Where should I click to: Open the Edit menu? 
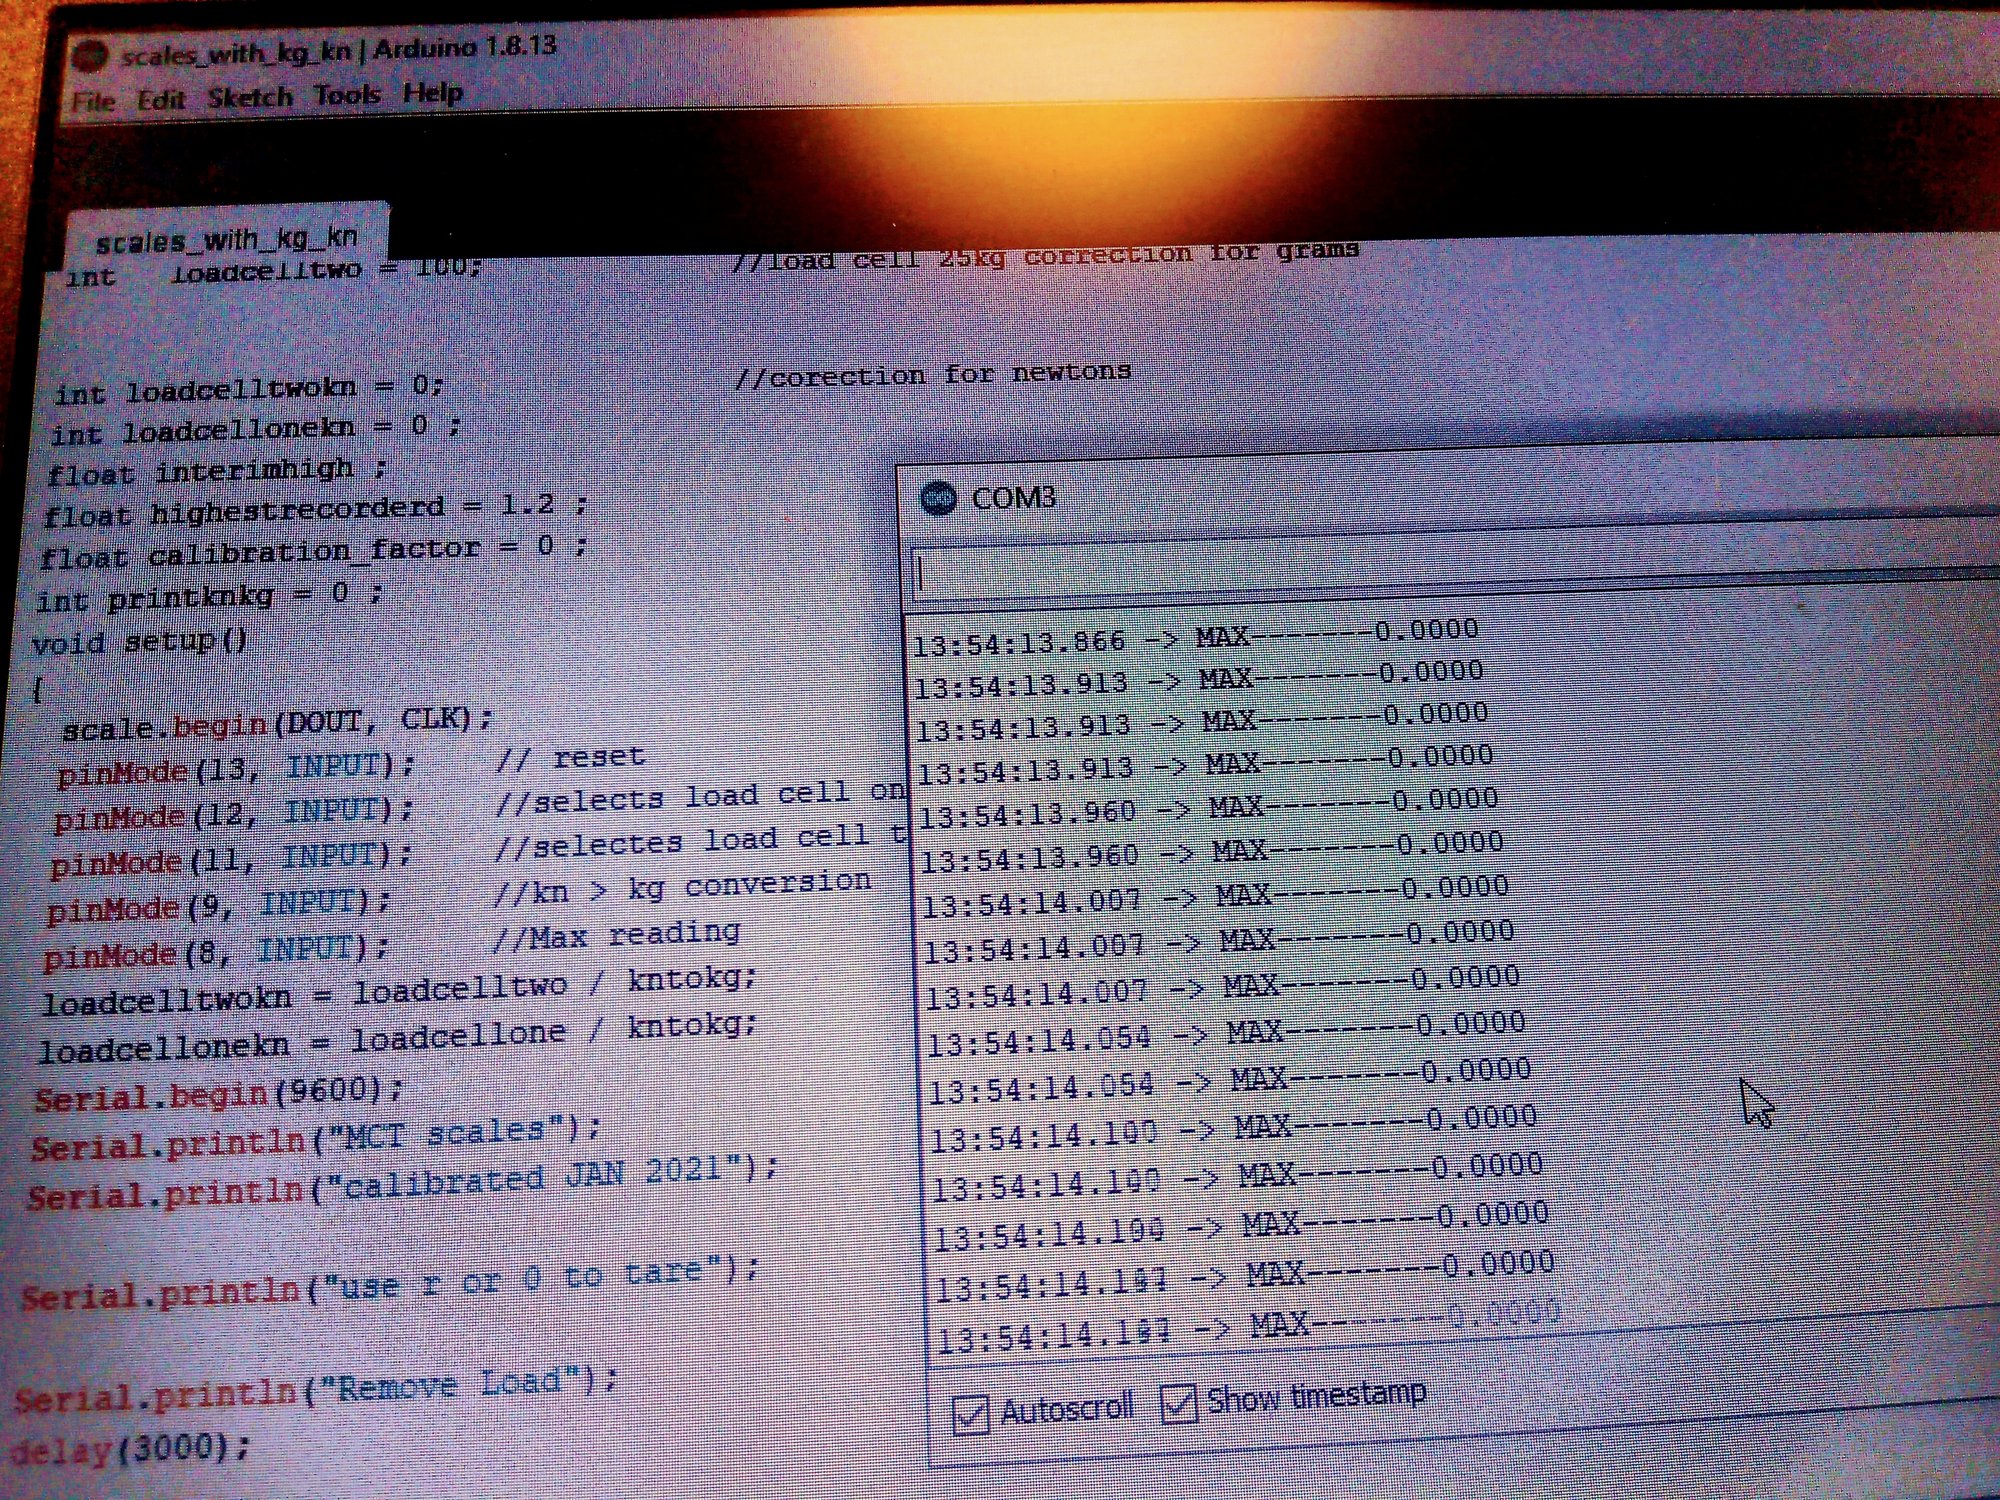click(161, 99)
